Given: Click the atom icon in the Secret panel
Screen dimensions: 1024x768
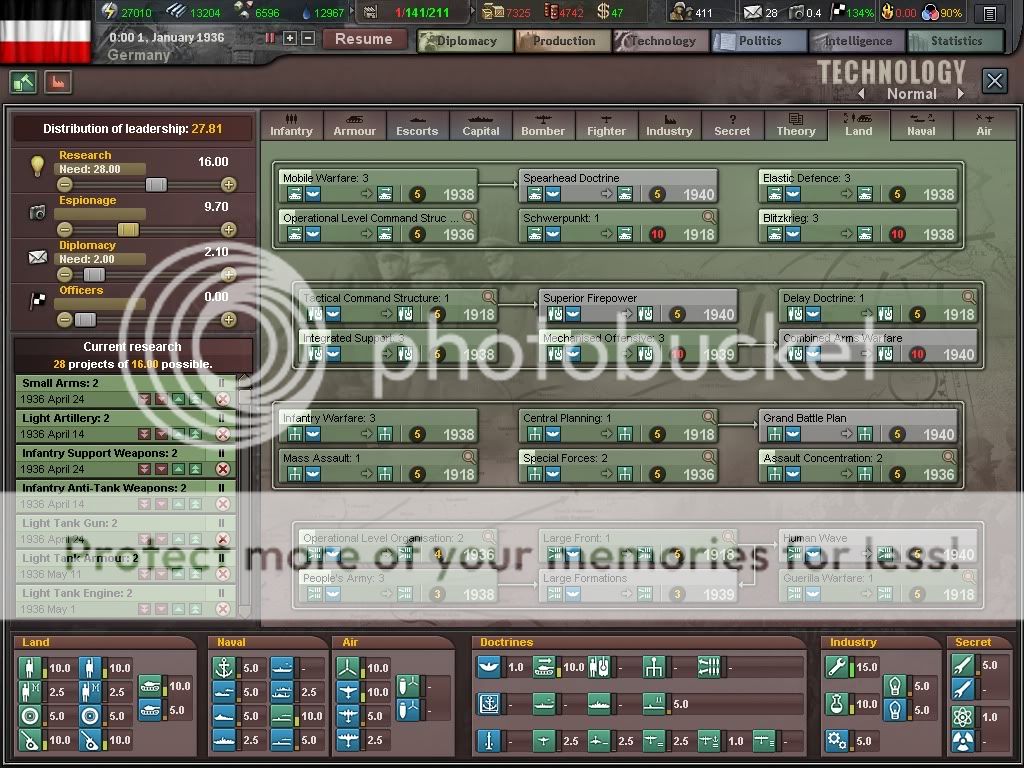Looking at the screenshot, I should [963, 717].
